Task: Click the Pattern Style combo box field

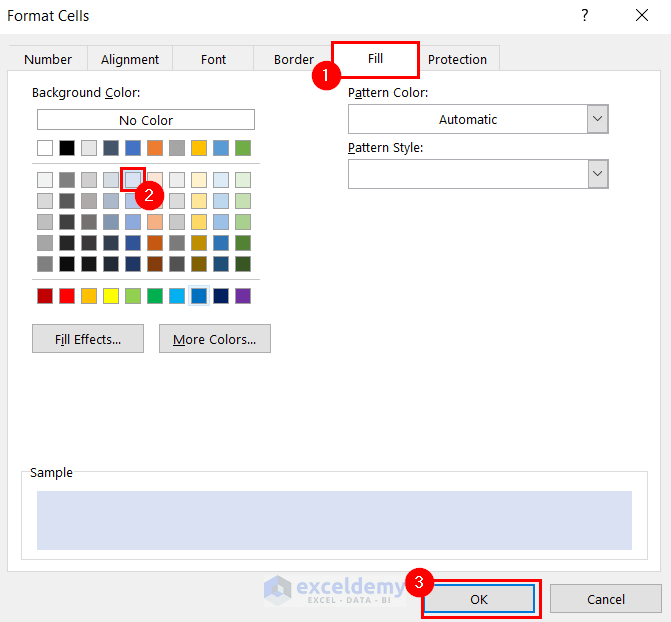Action: tap(478, 174)
